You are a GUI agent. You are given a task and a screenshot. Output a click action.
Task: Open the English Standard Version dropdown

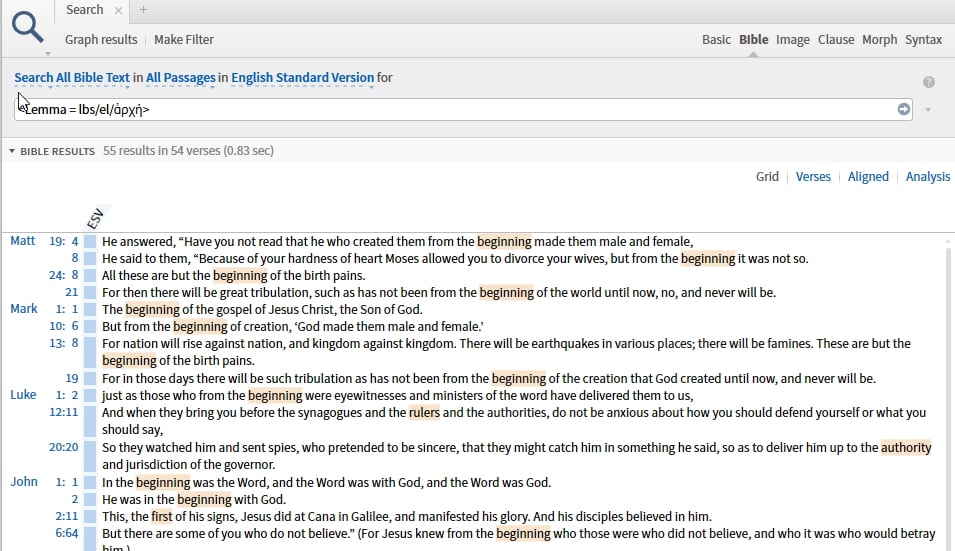click(302, 78)
